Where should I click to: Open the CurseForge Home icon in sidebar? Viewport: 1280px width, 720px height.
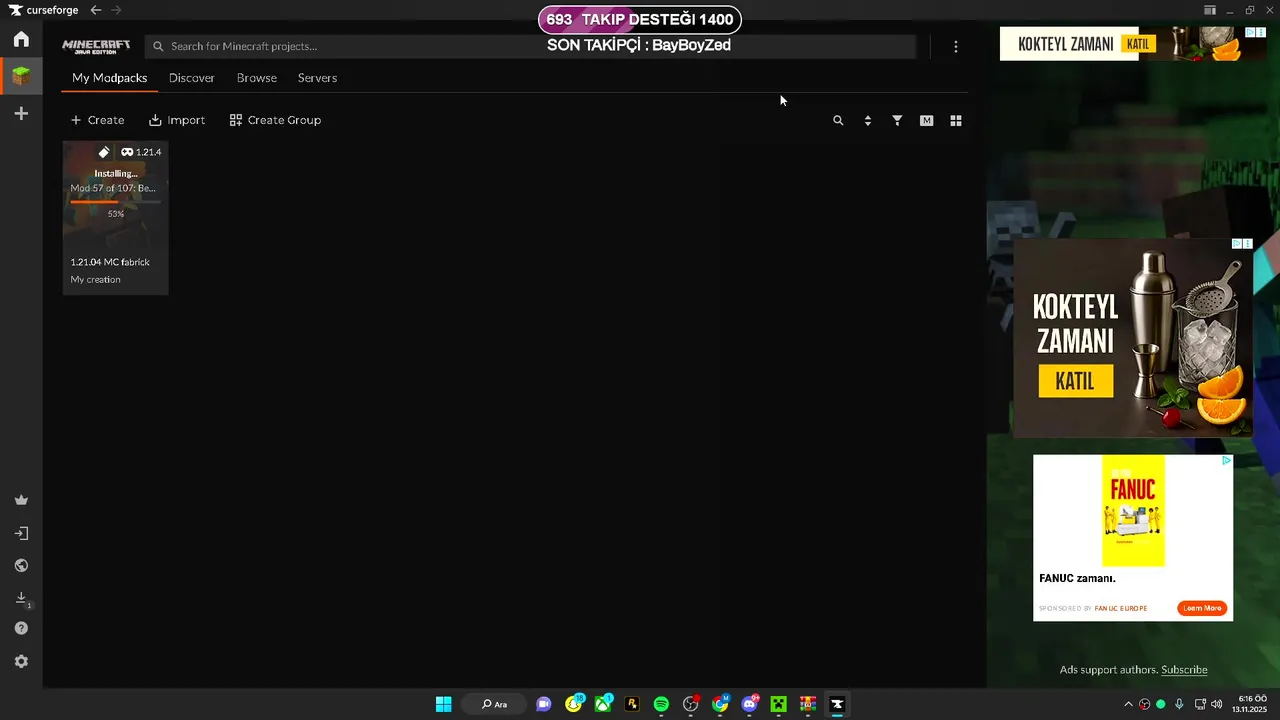pos(21,39)
